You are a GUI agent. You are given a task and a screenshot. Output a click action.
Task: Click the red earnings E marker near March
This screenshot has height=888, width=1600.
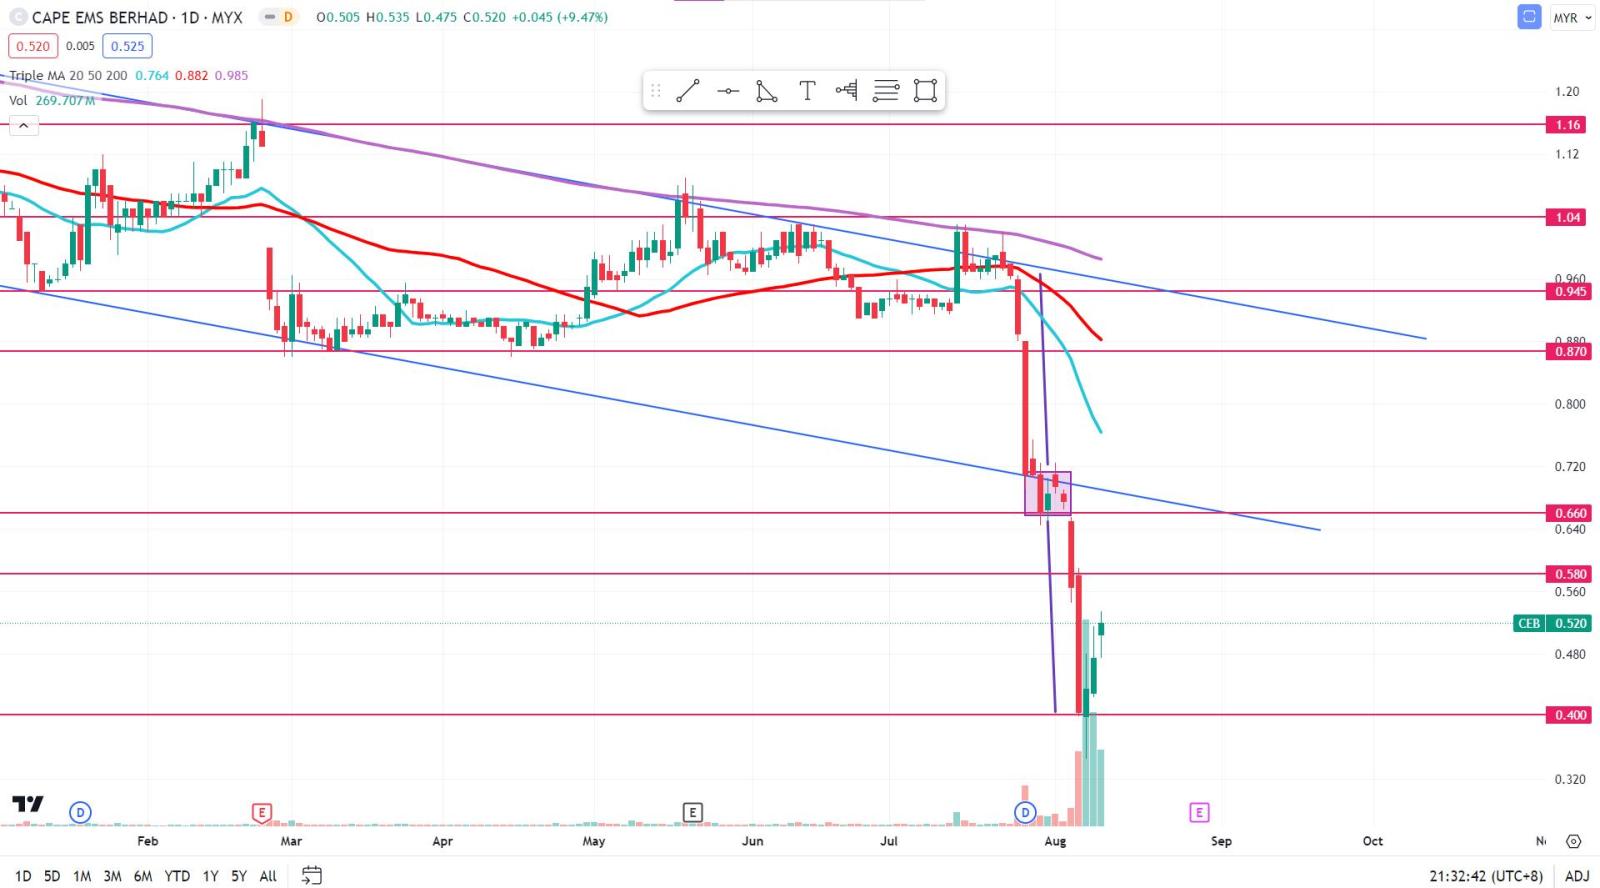coord(262,812)
